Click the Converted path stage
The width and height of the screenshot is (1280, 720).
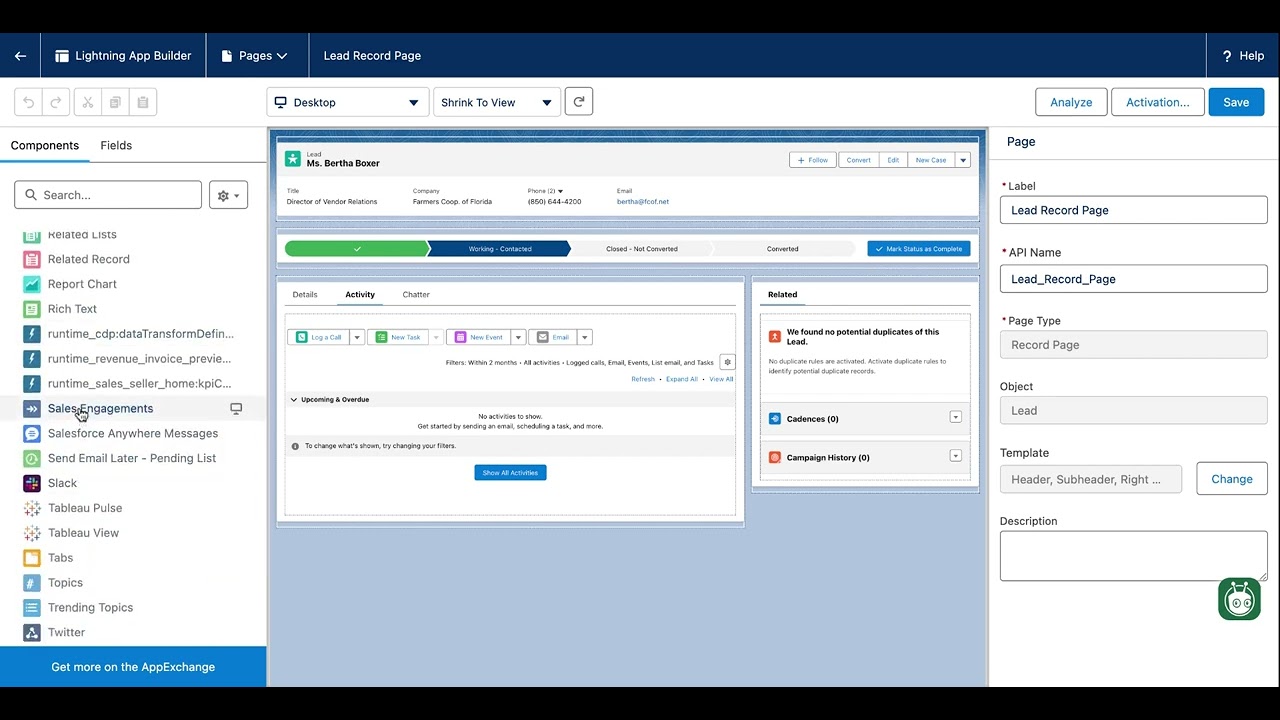[x=783, y=249]
